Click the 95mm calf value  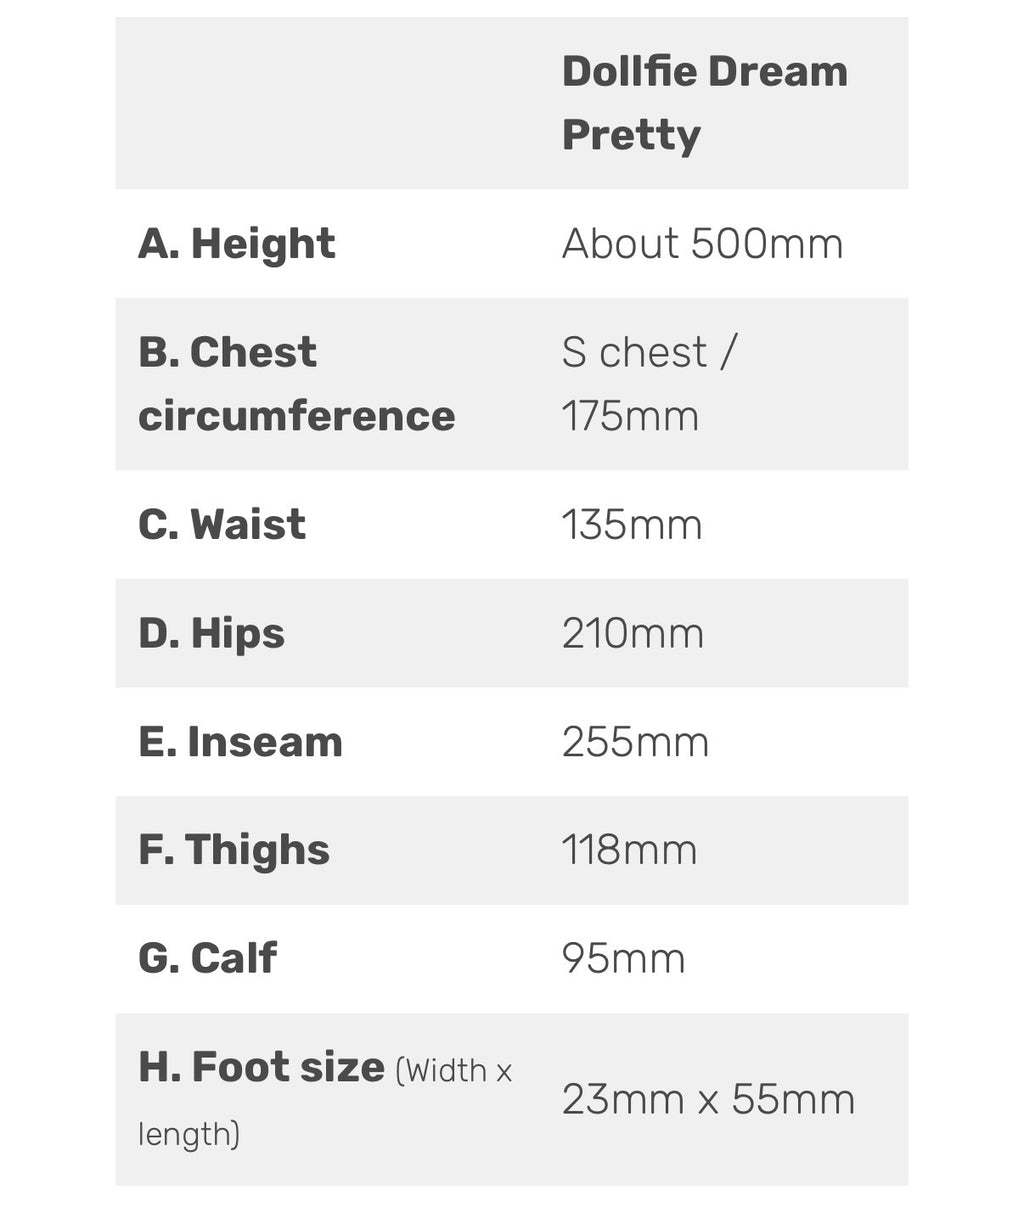[624, 958]
